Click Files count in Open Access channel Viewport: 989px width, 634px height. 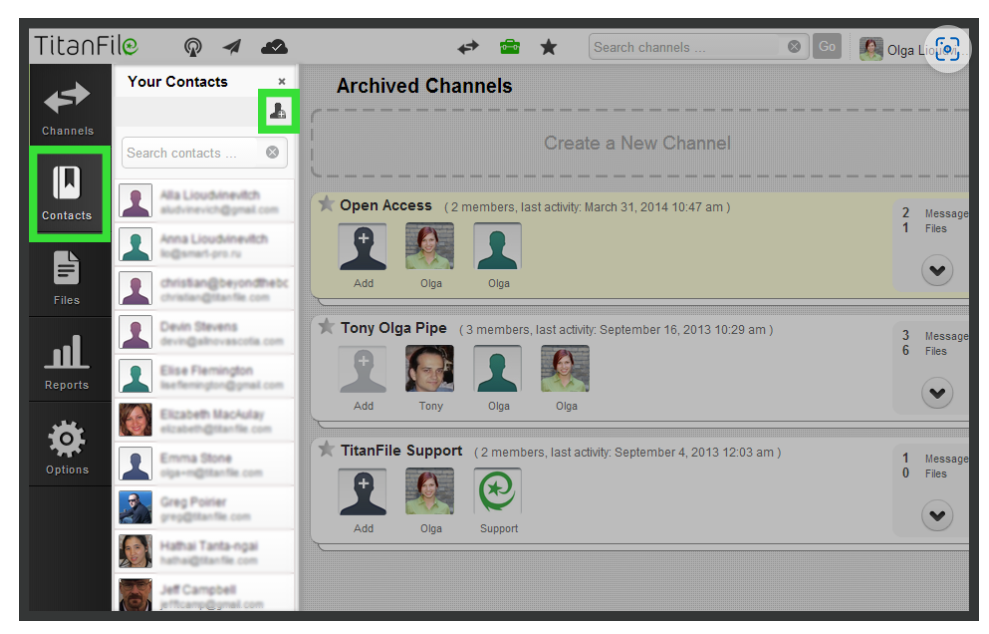click(x=925, y=228)
